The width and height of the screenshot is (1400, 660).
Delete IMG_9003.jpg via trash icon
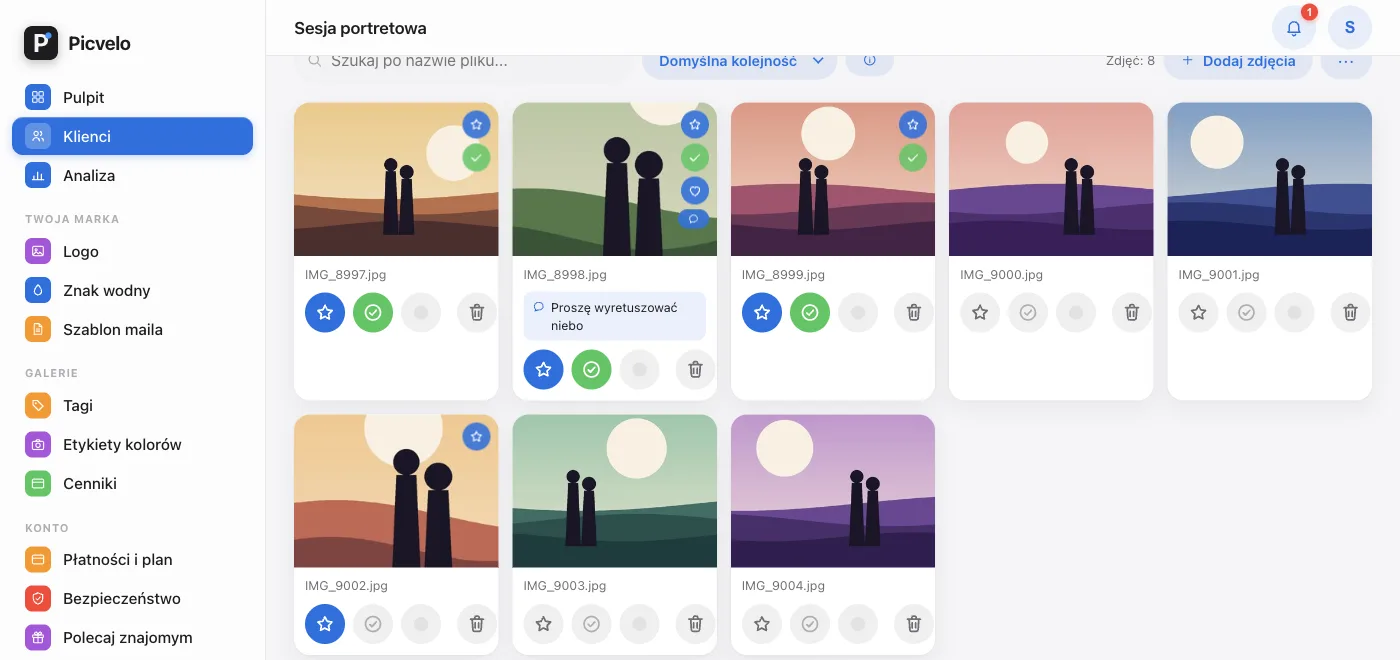pyautogui.click(x=695, y=624)
